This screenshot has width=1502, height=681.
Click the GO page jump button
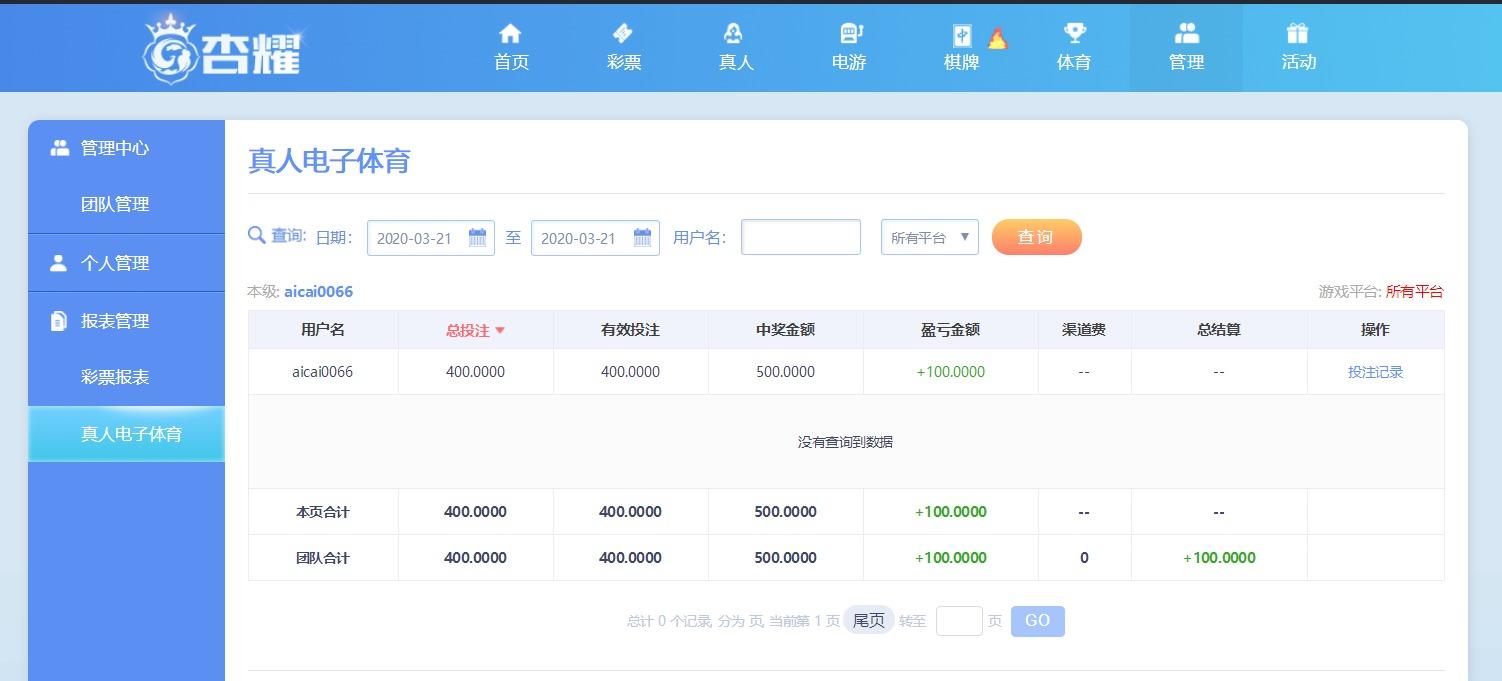tap(1037, 621)
